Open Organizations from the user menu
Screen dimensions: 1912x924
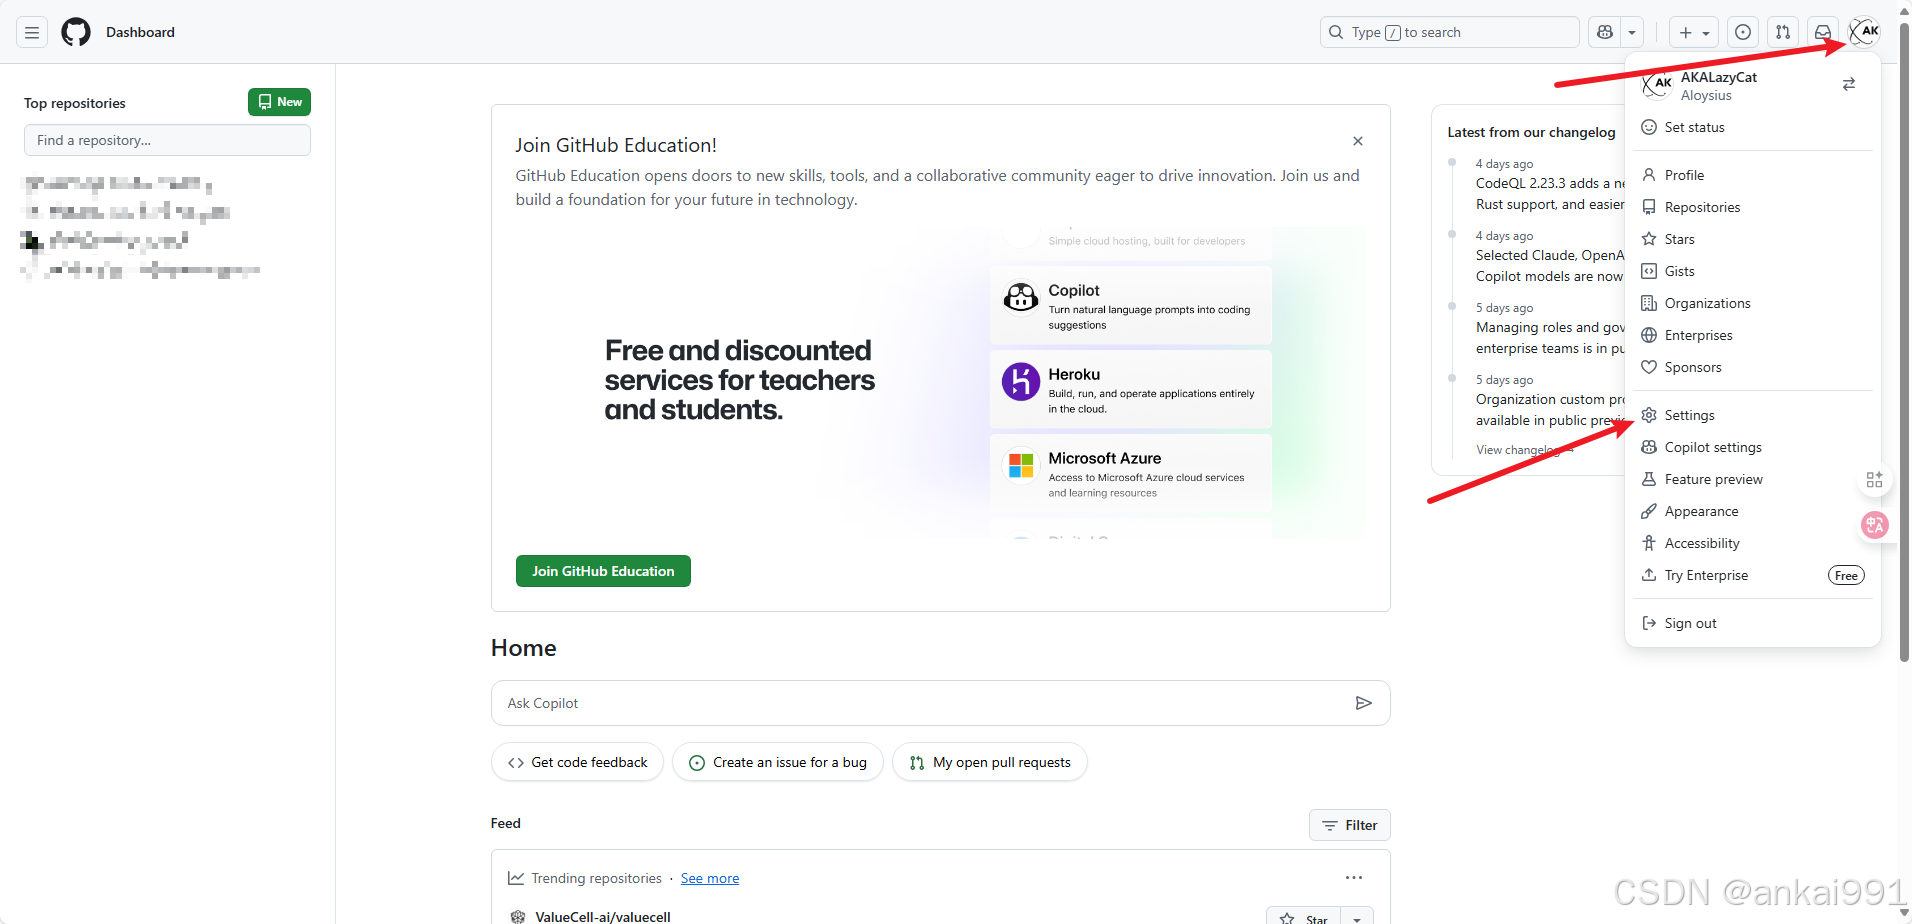(1753, 303)
